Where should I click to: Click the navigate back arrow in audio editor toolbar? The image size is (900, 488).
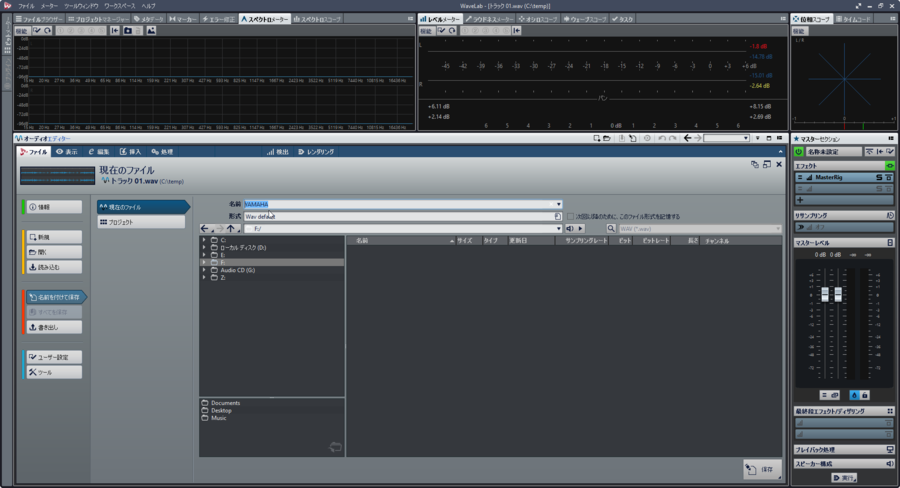[688, 138]
